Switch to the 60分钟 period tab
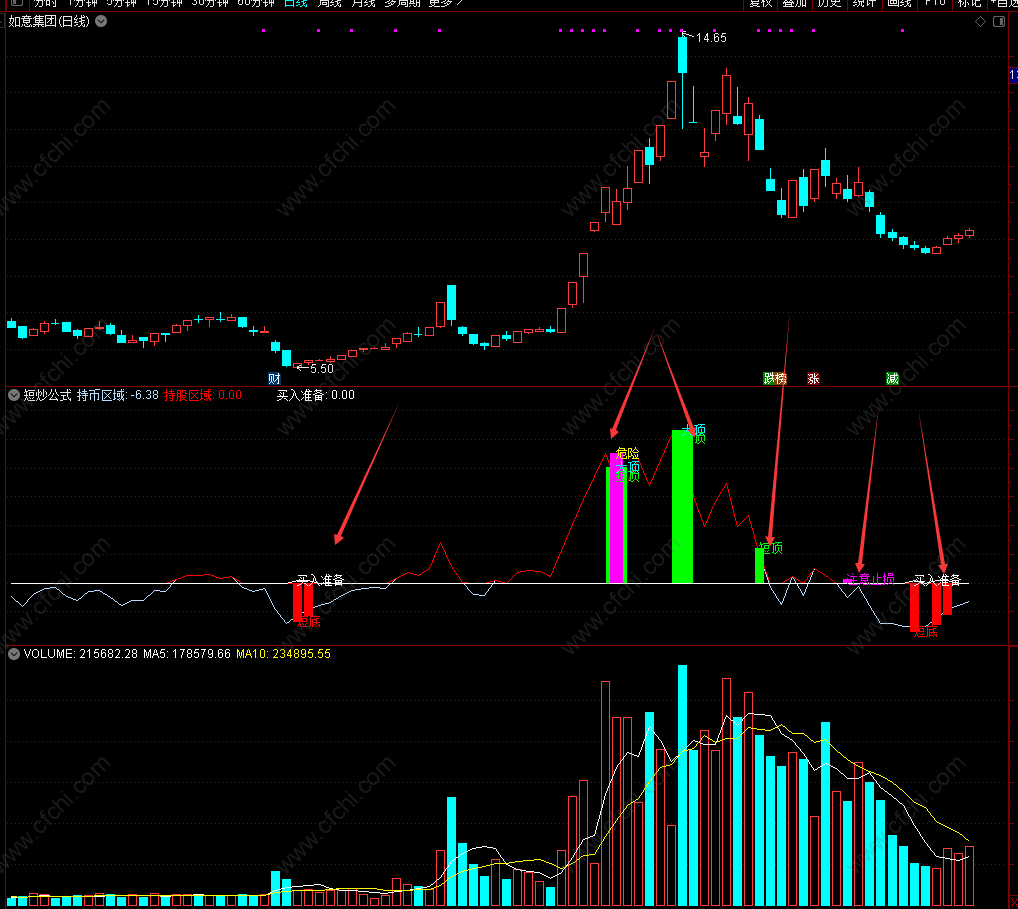This screenshot has width=1018, height=909. point(256,3)
